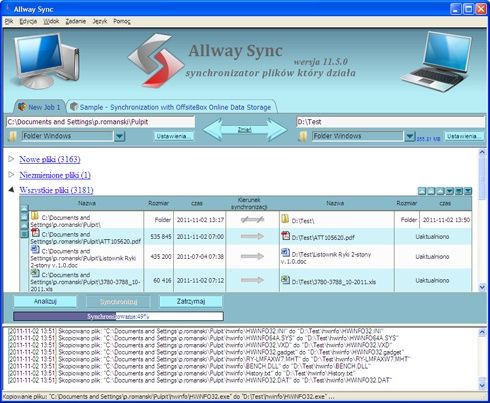Click the file list scrollbar down arrow
Screen dimensions: 490x403
point(482,287)
